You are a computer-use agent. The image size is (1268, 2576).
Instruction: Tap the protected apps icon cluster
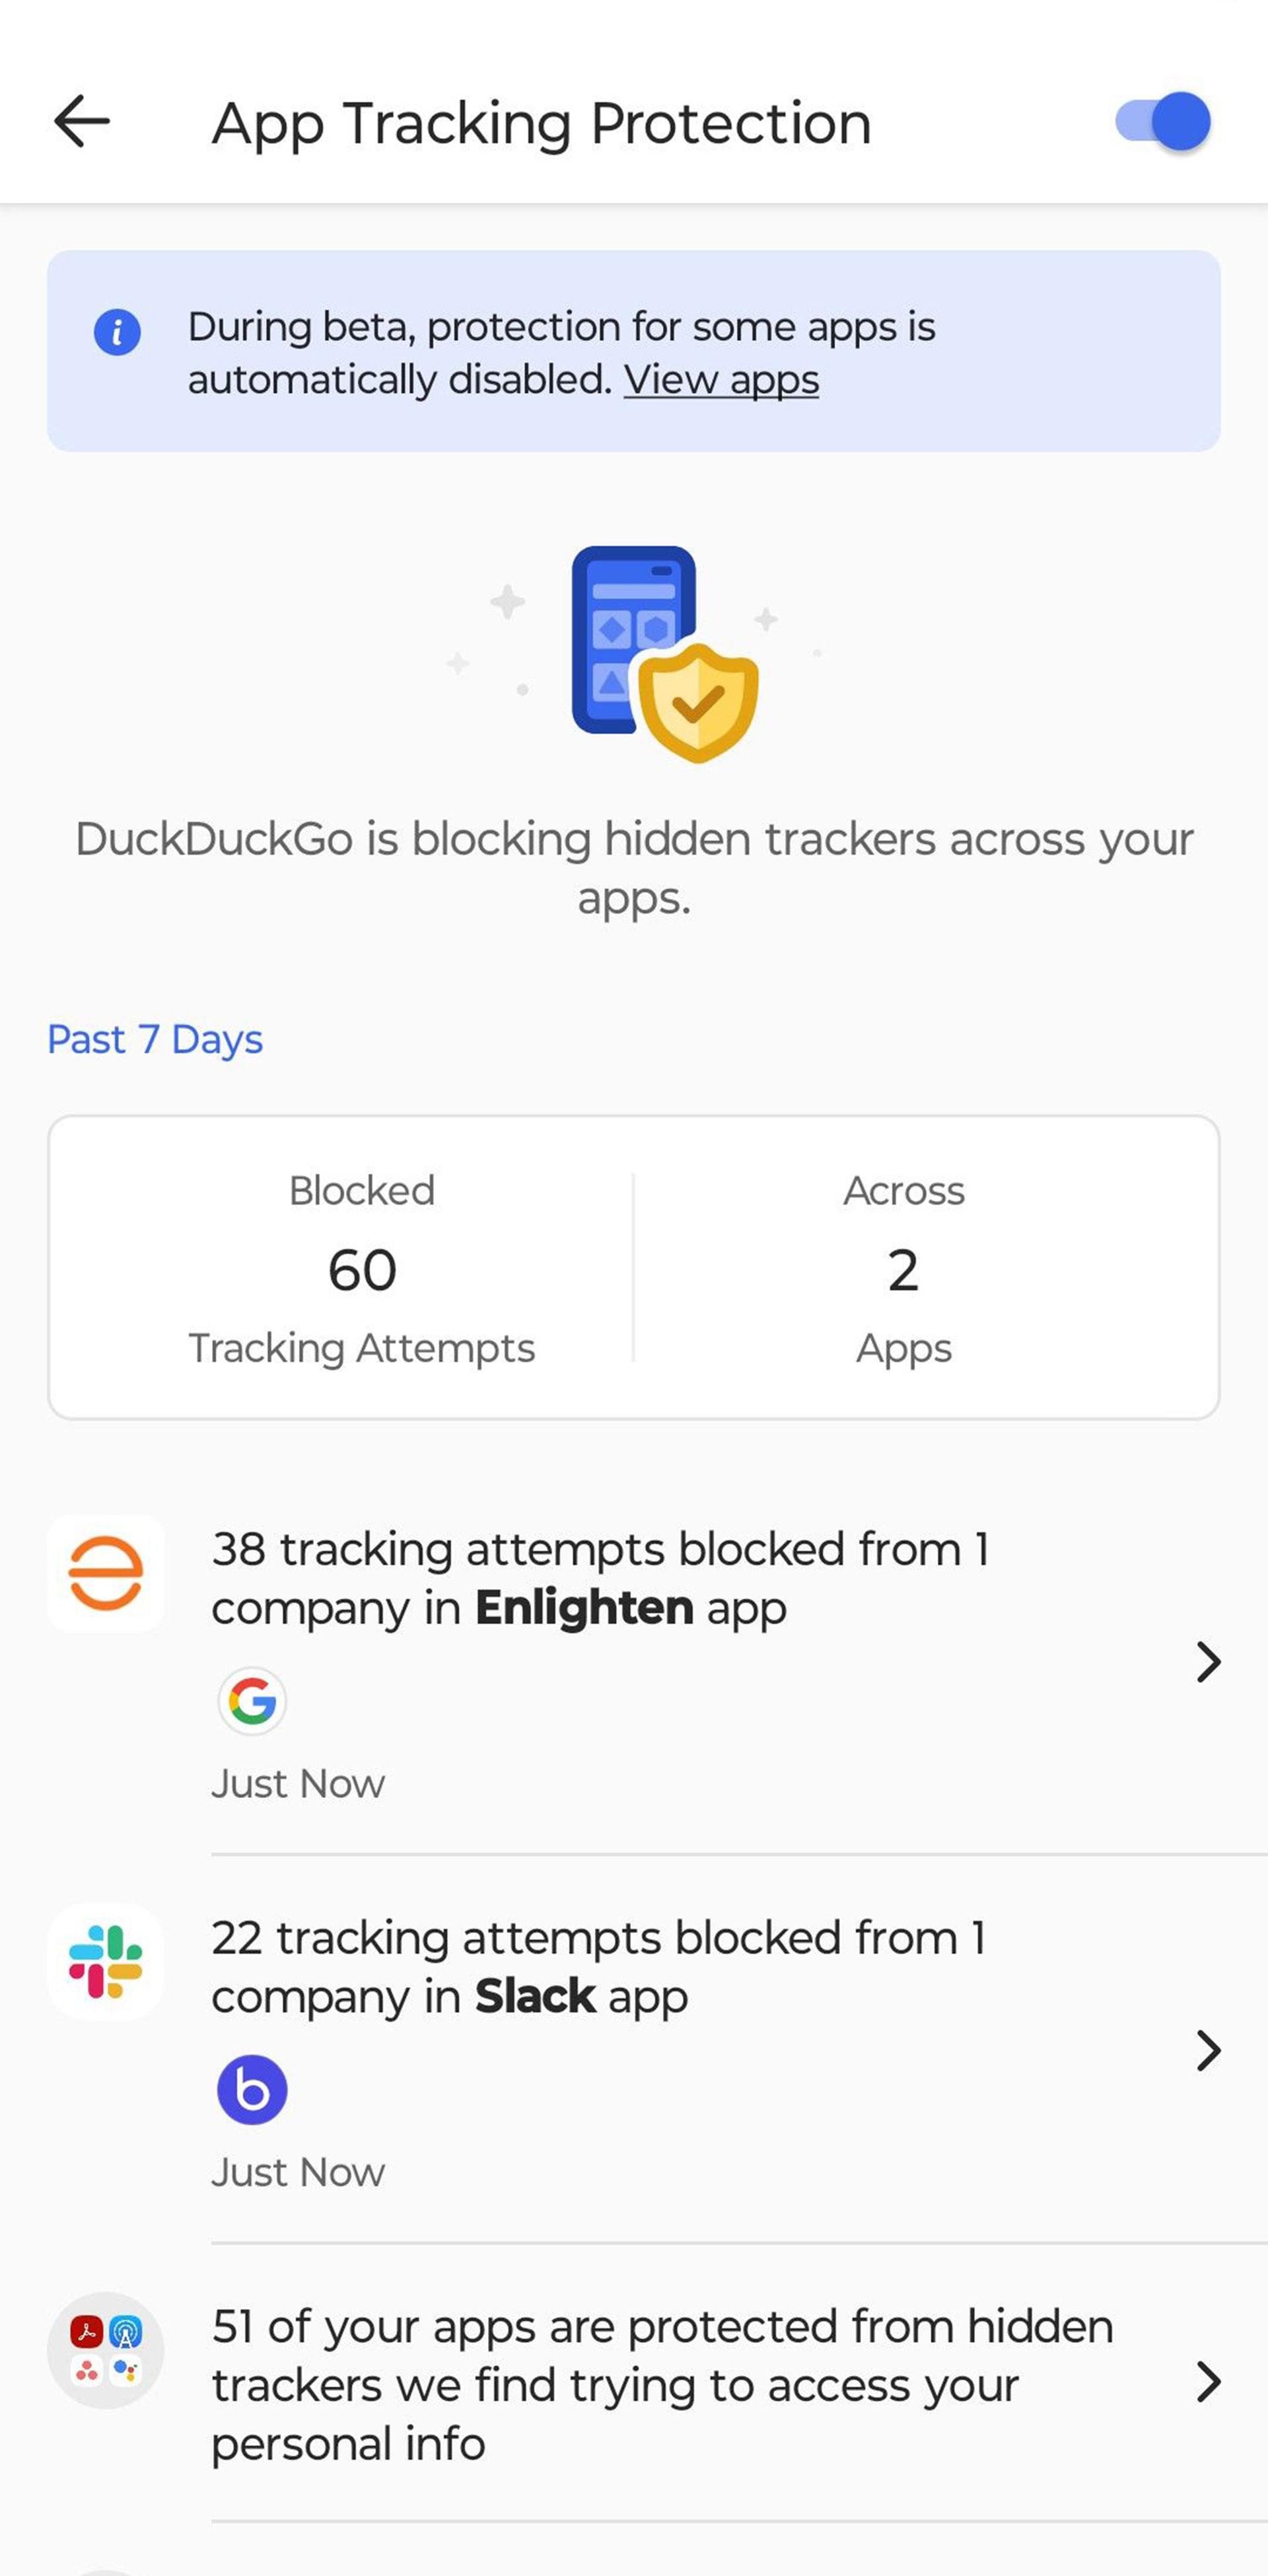pyautogui.click(x=106, y=2350)
